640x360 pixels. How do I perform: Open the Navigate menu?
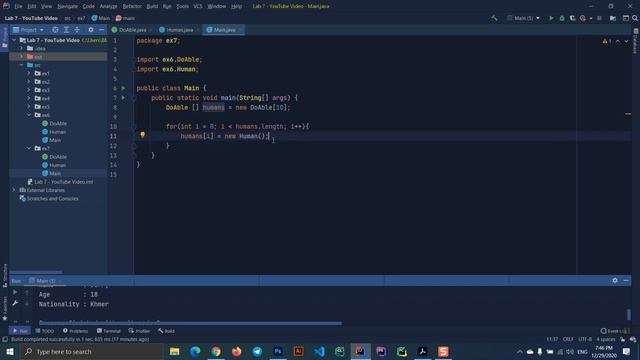point(67,6)
